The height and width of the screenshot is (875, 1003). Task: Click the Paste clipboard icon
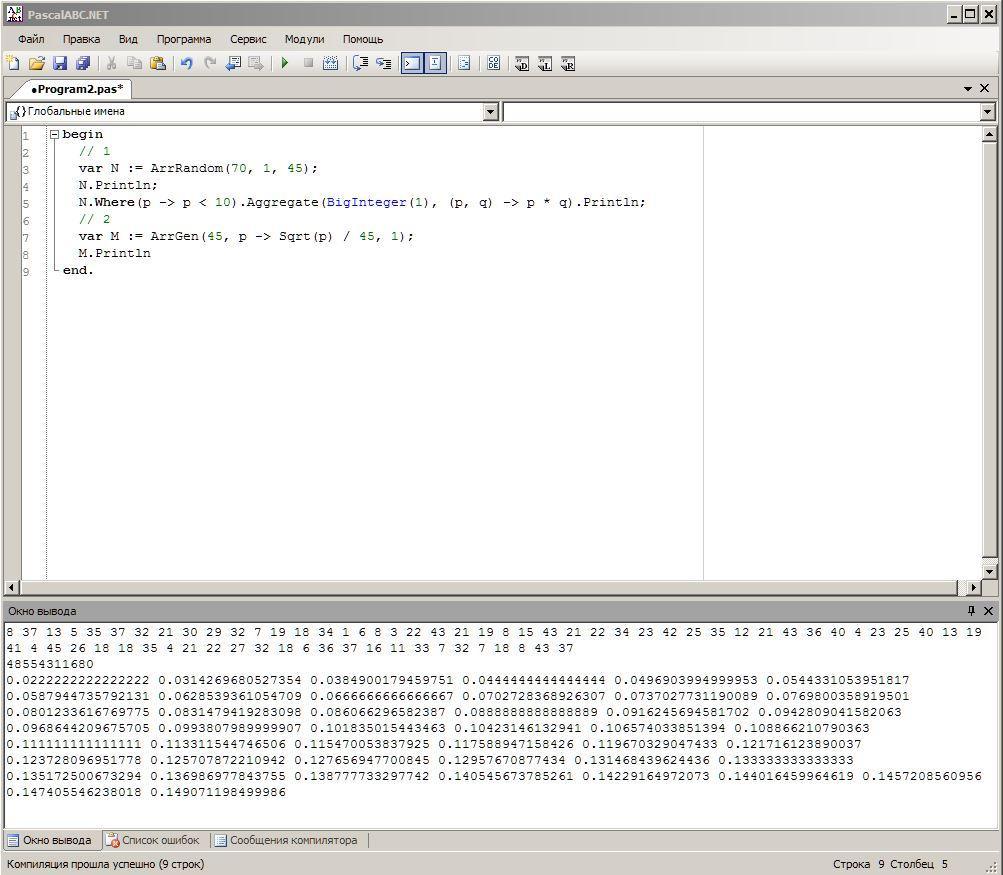(x=158, y=63)
